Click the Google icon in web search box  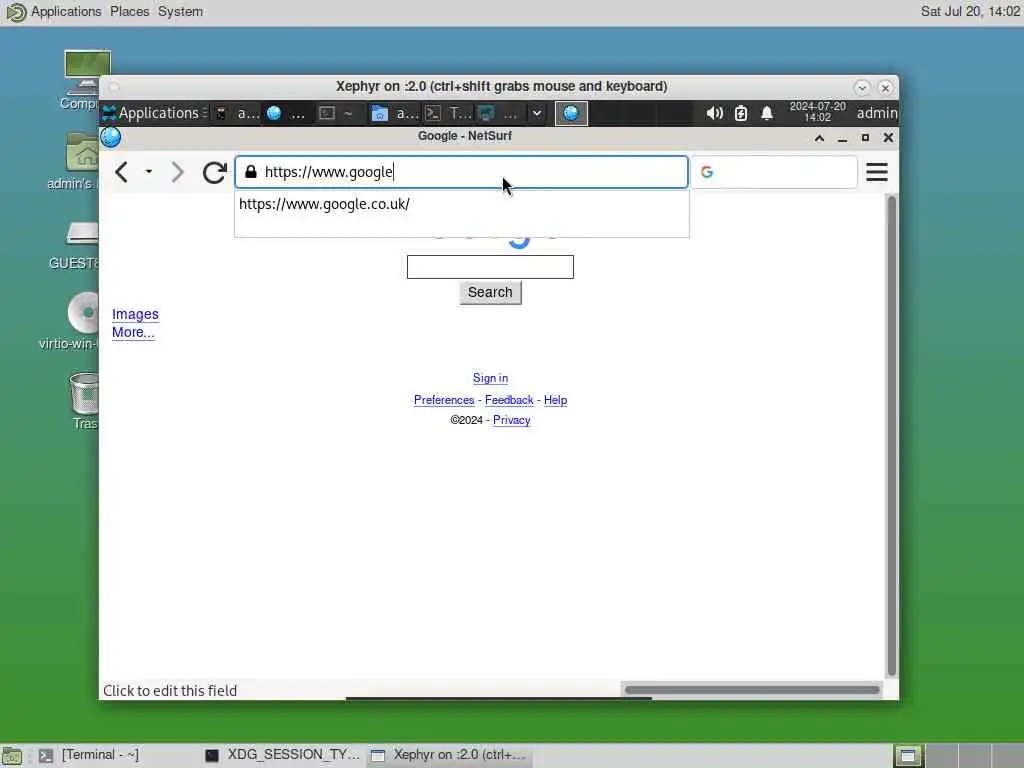[x=707, y=172]
